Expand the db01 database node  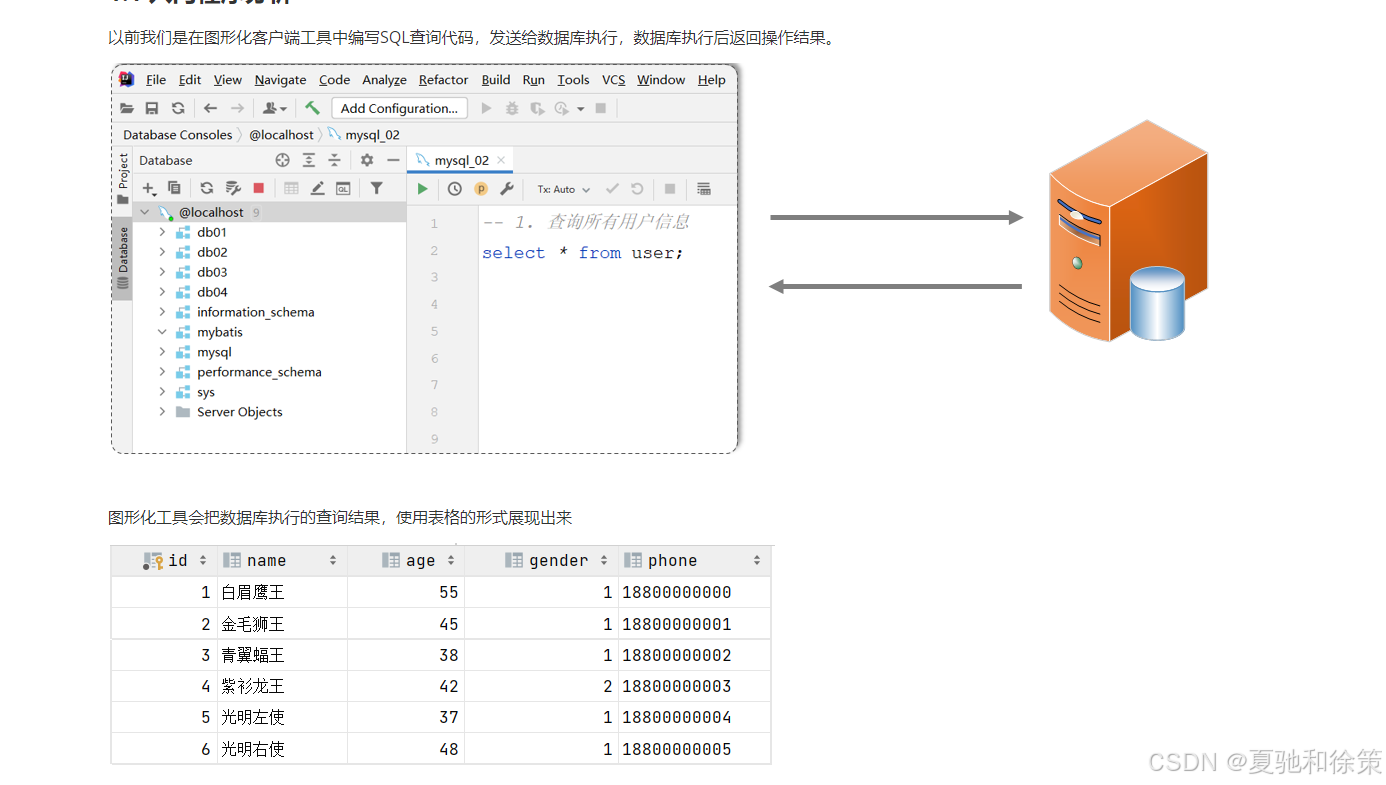click(163, 232)
